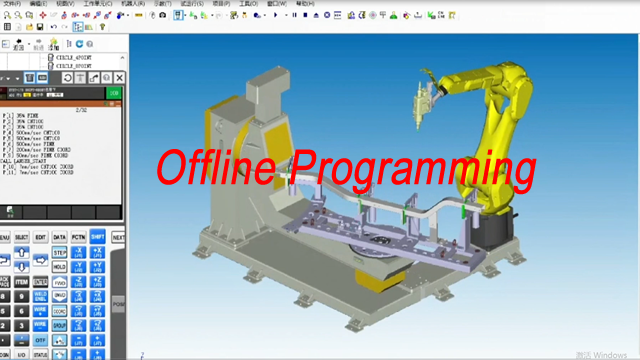Viewport: 640px width, 360px height.
Task: Click the +X (J1) jog key
Action: point(98,252)
